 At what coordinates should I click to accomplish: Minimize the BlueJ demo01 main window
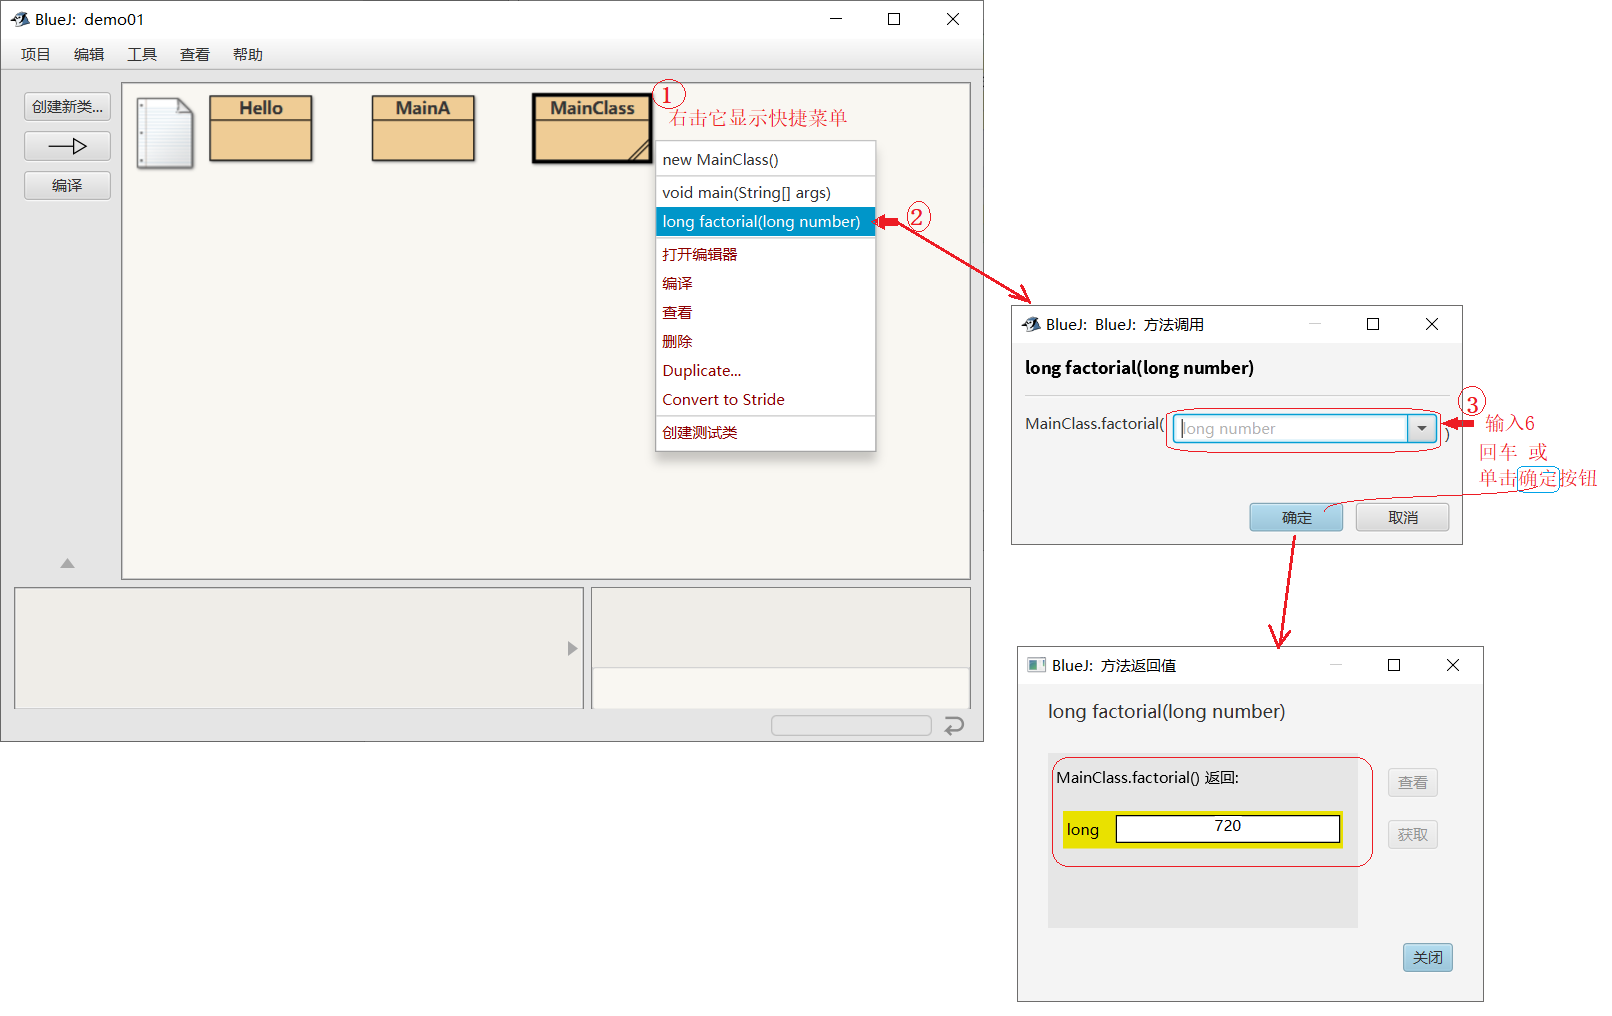836,19
